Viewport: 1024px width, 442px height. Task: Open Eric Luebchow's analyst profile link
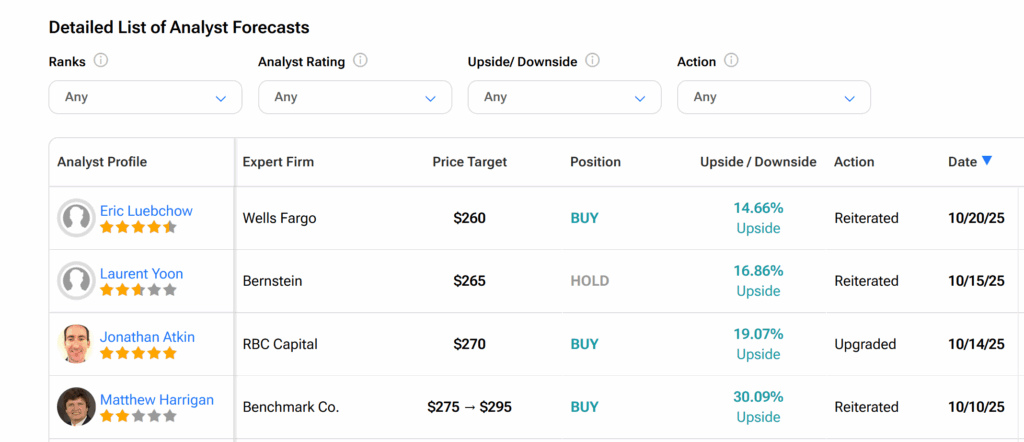(x=146, y=211)
